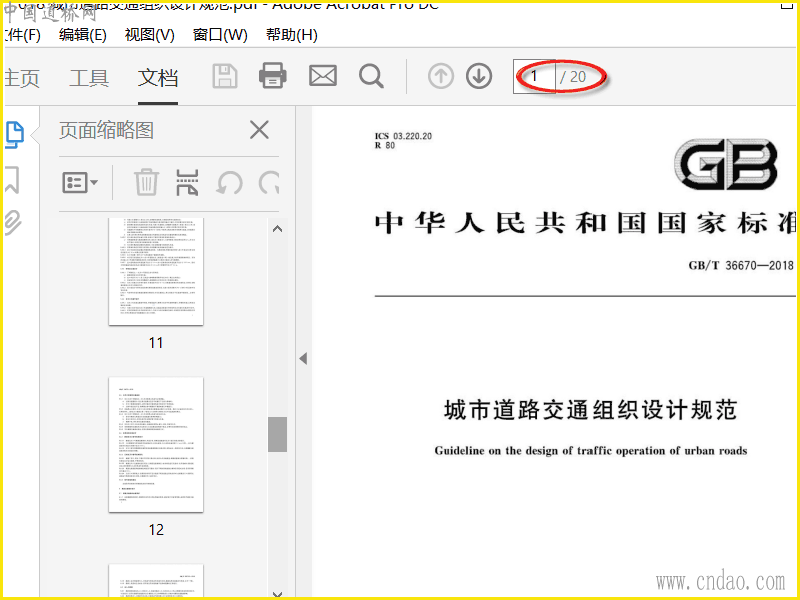The image size is (800, 600).
Task: Delete selected pages with trash icon
Action: pos(146,182)
